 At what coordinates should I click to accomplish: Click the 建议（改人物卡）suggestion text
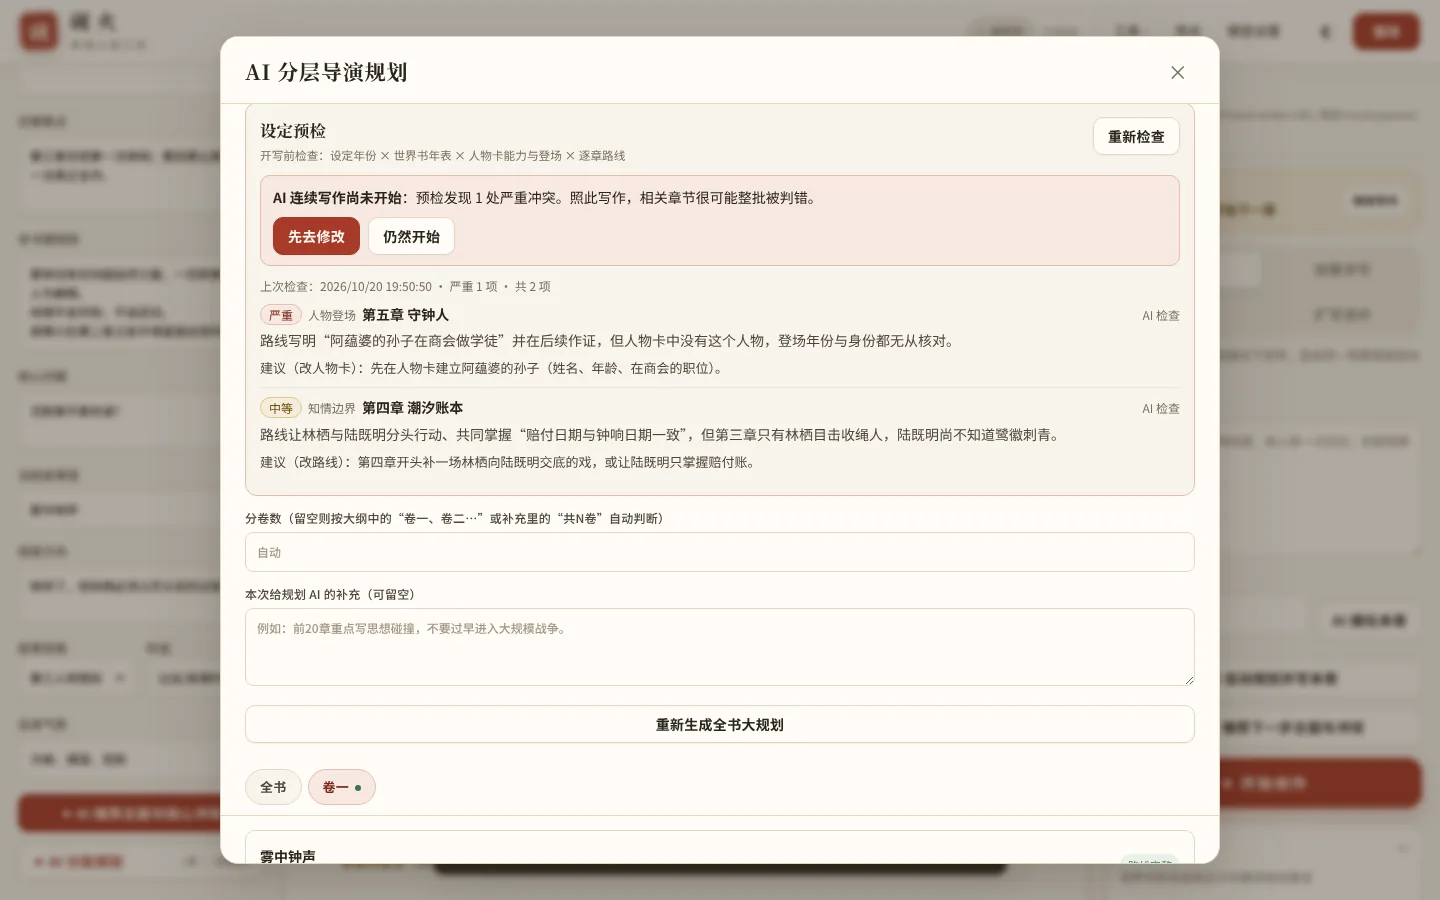click(x=492, y=368)
